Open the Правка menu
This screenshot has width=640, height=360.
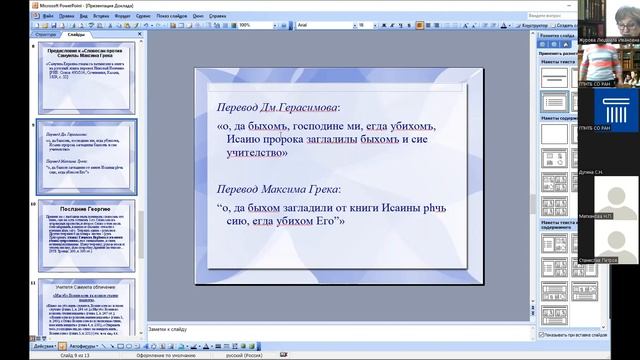[66, 16]
